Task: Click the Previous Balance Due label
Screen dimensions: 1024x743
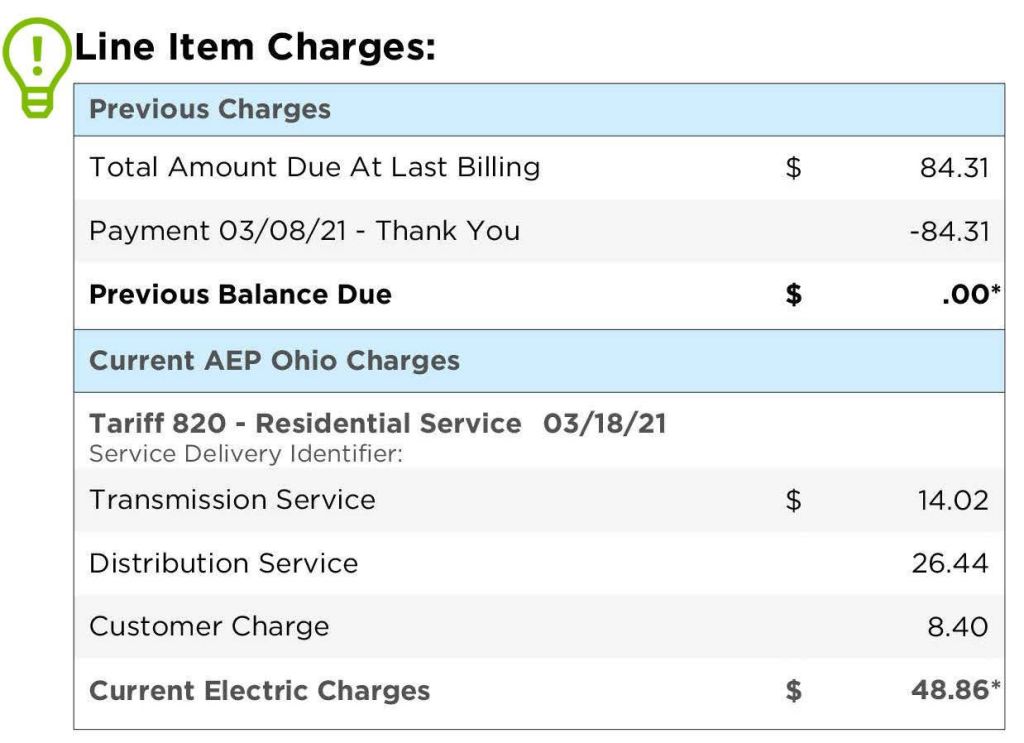Action: coord(240,295)
